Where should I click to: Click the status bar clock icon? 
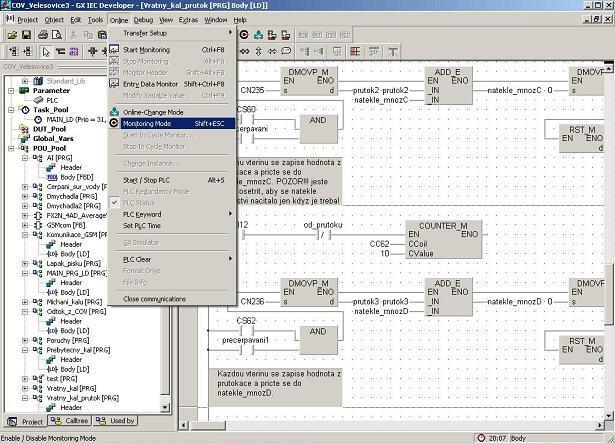[481, 438]
